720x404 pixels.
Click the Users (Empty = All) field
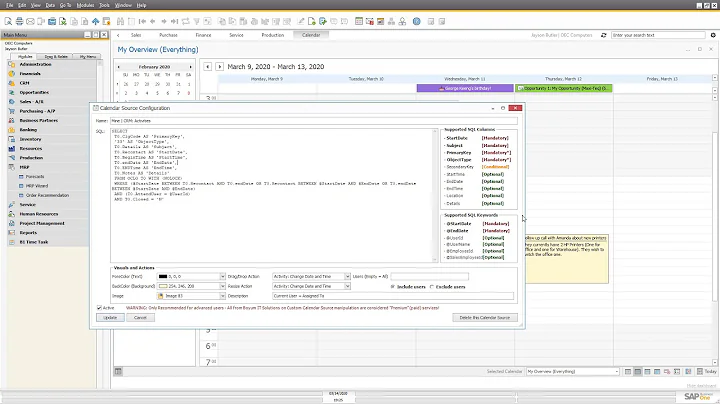pos(429,276)
